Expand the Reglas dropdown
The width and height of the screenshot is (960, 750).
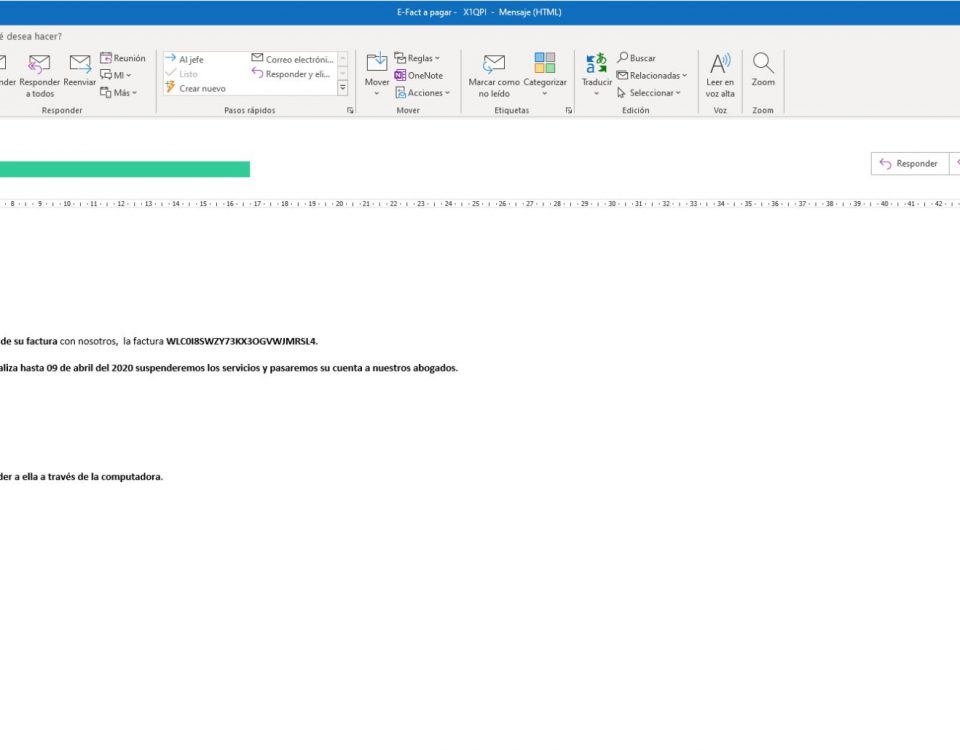(417, 58)
